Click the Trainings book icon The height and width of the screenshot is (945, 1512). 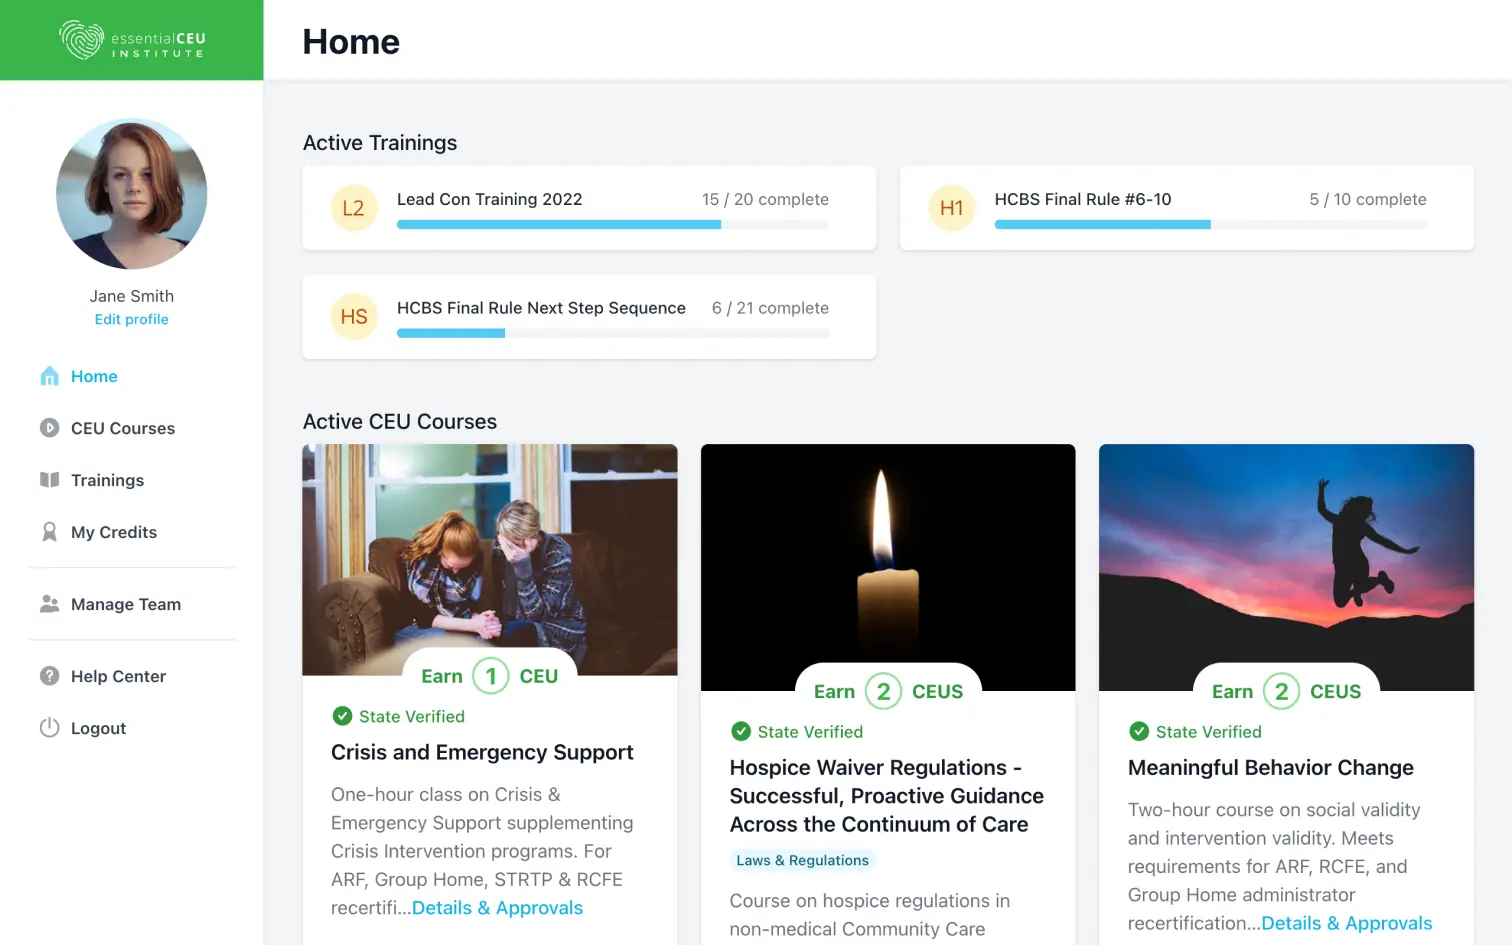[x=49, y=480]
